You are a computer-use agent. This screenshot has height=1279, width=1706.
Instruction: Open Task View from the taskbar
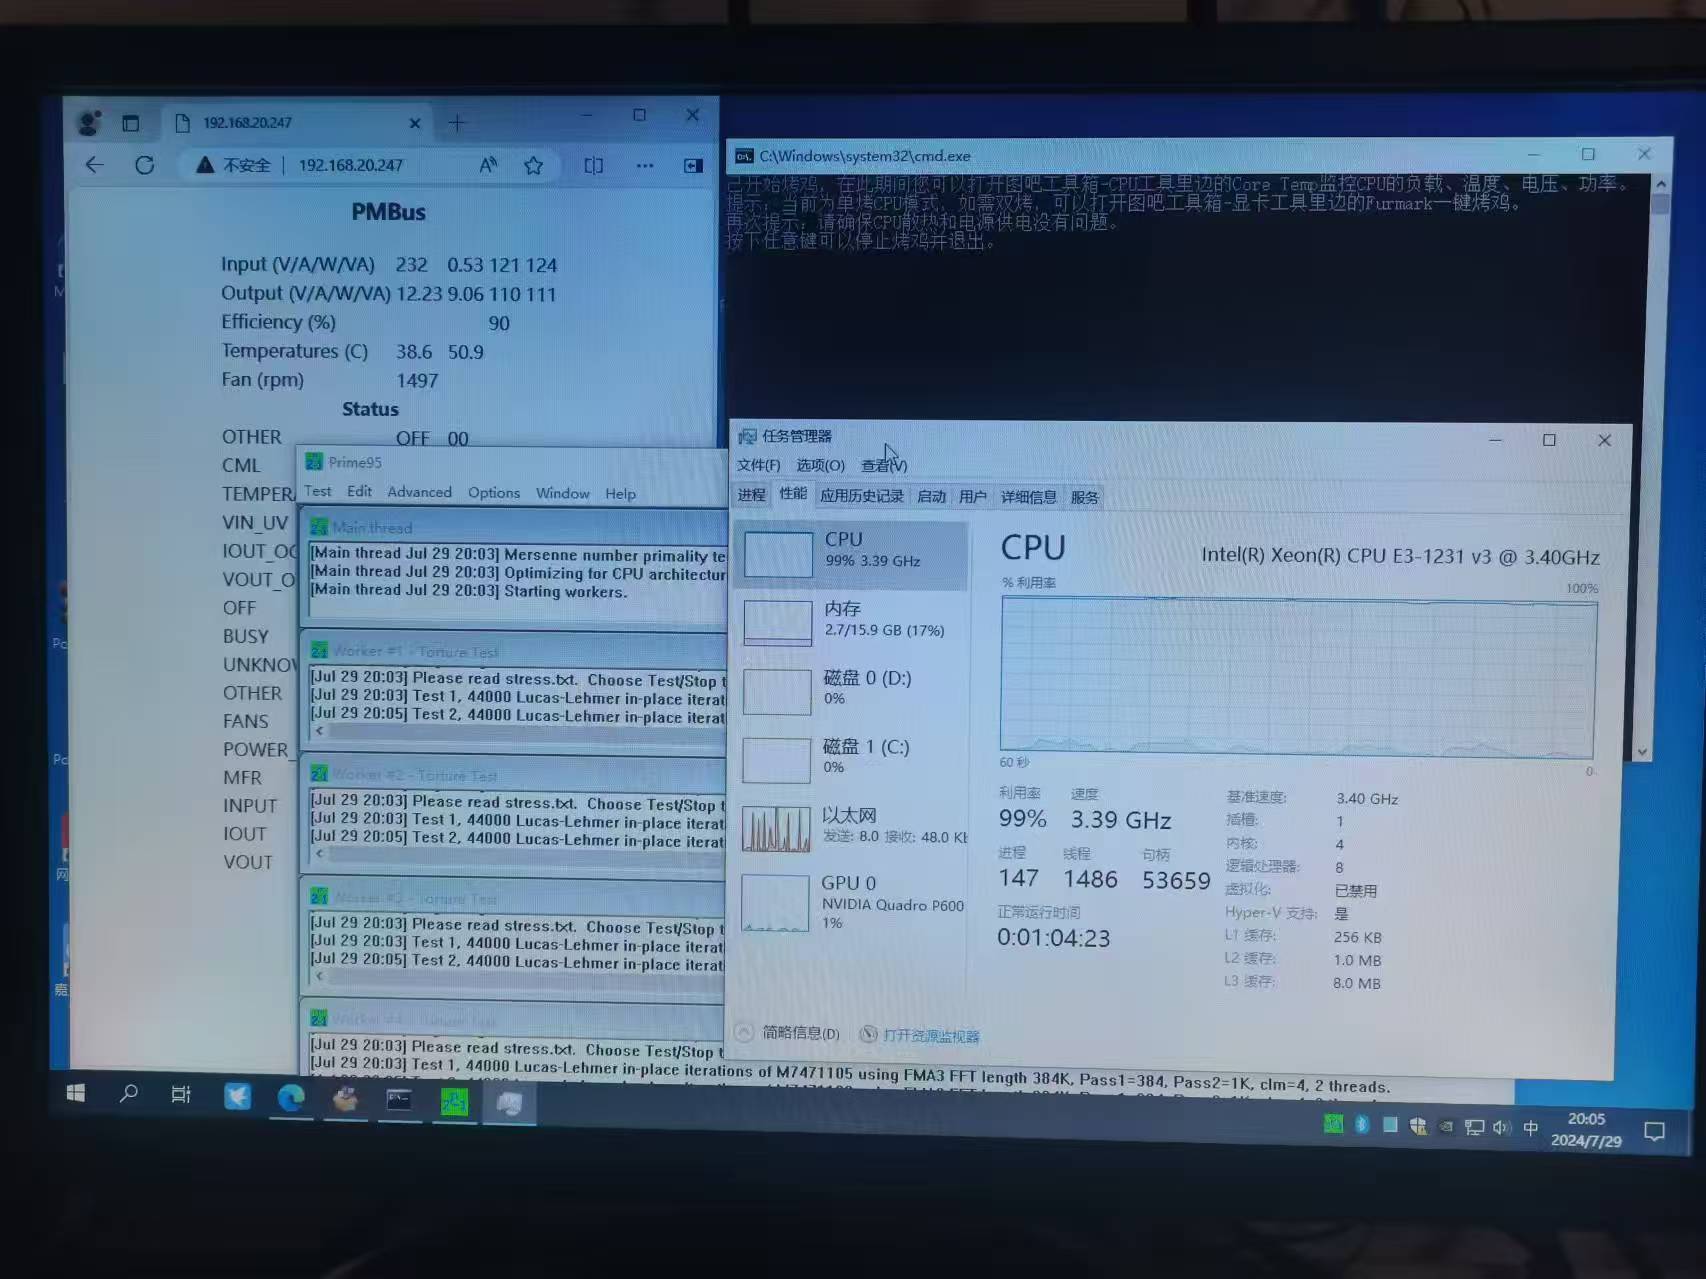[x=181, y=1095]
